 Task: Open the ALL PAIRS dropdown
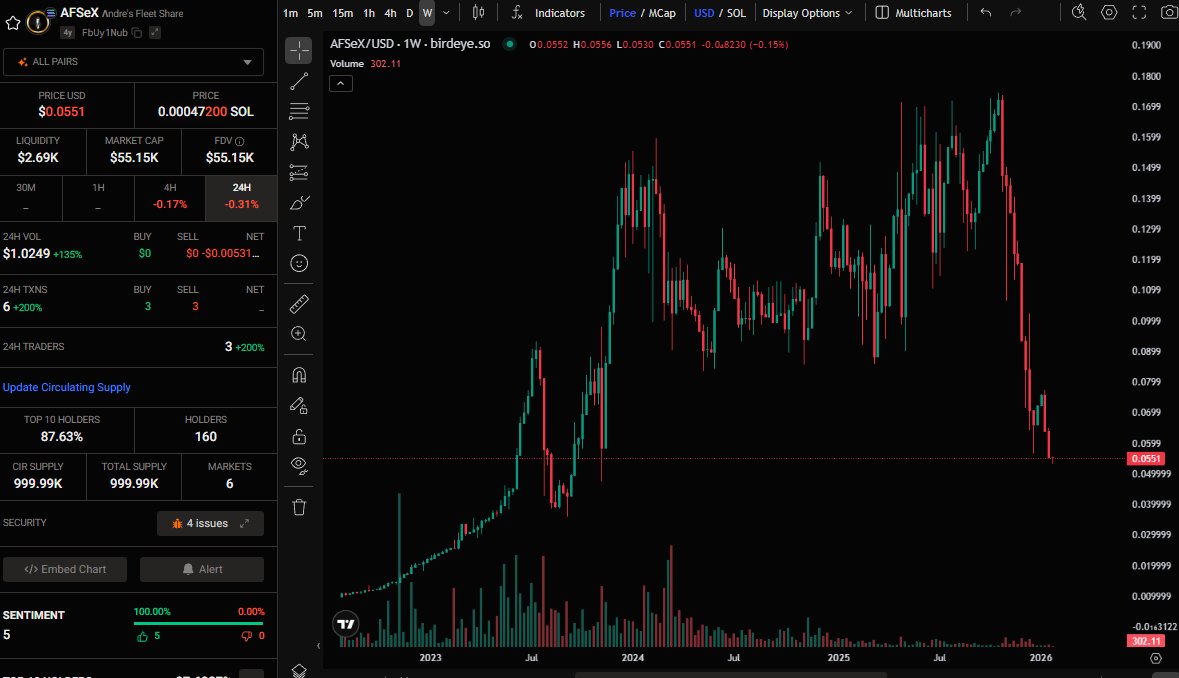coord(133,62)
